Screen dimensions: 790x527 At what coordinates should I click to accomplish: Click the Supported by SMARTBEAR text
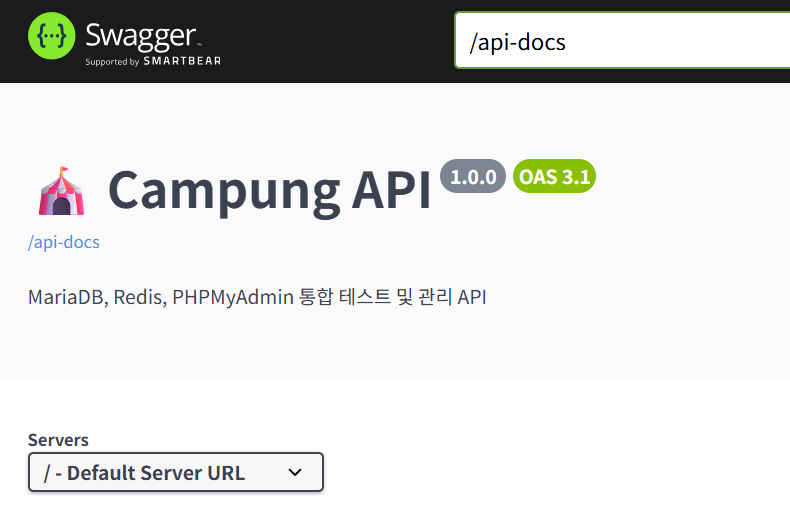[153, 61]
